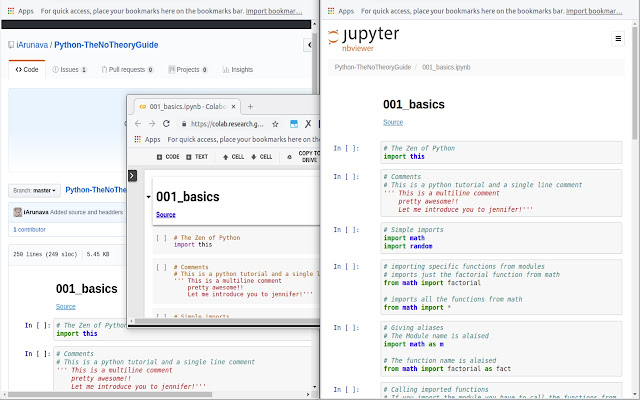
Task: Click the forward arrow in Colab browser window
Action: [152, 124]
